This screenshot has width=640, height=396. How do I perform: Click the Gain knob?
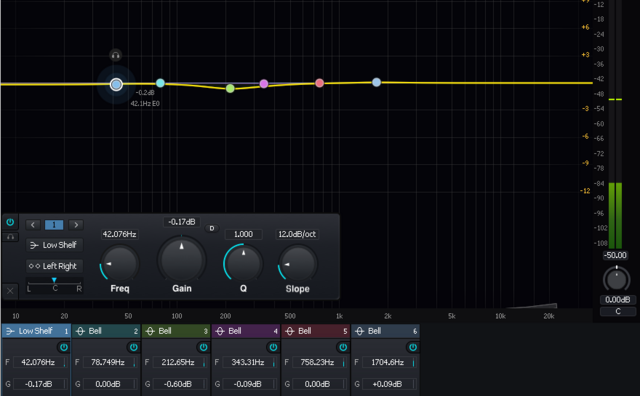(182, 259)
